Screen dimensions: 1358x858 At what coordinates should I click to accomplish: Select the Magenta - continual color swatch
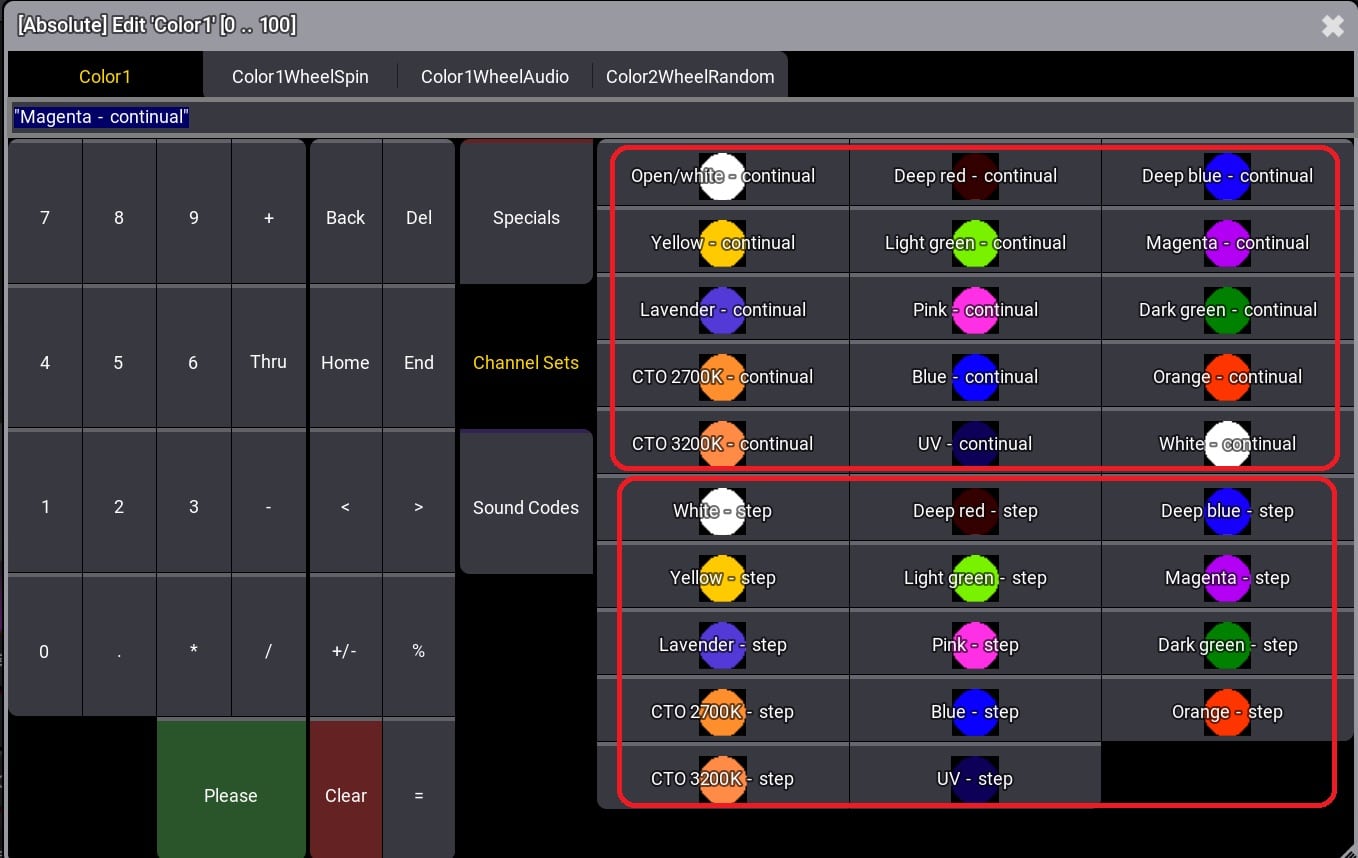1226,243
